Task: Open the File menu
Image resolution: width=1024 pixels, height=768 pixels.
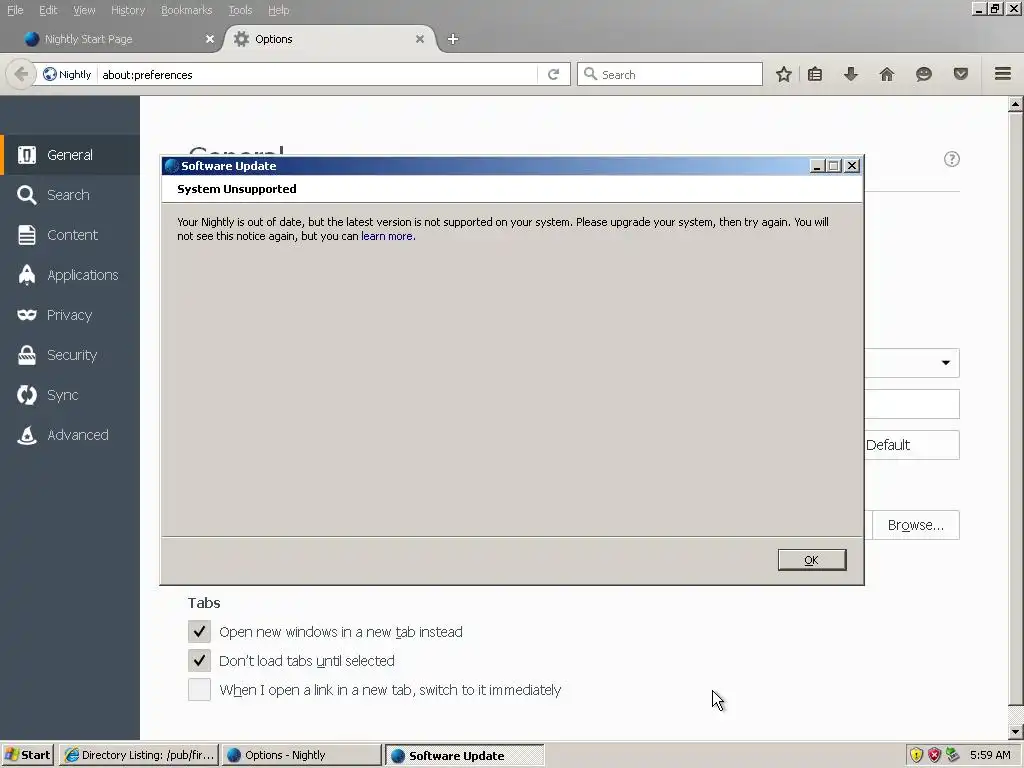Action: (15, 10)
